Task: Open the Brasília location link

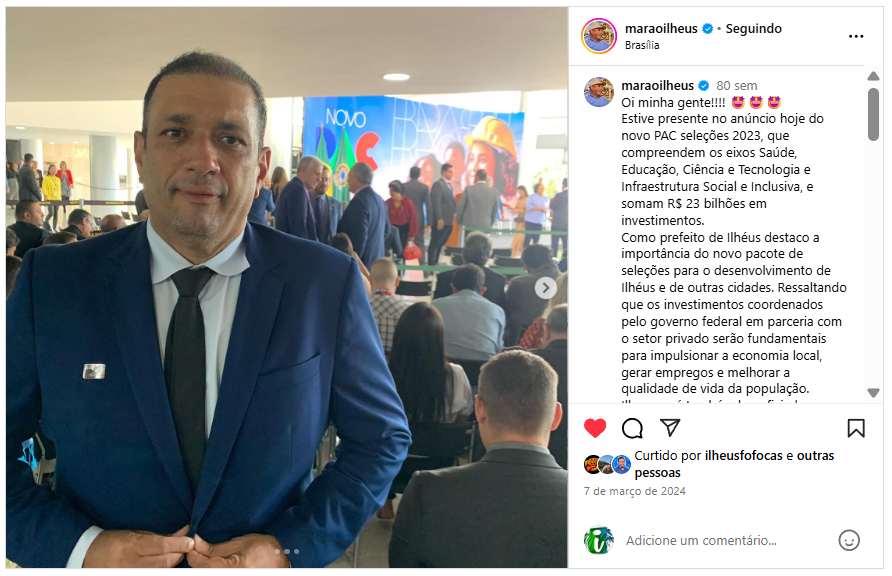Action: click(642, 45)
